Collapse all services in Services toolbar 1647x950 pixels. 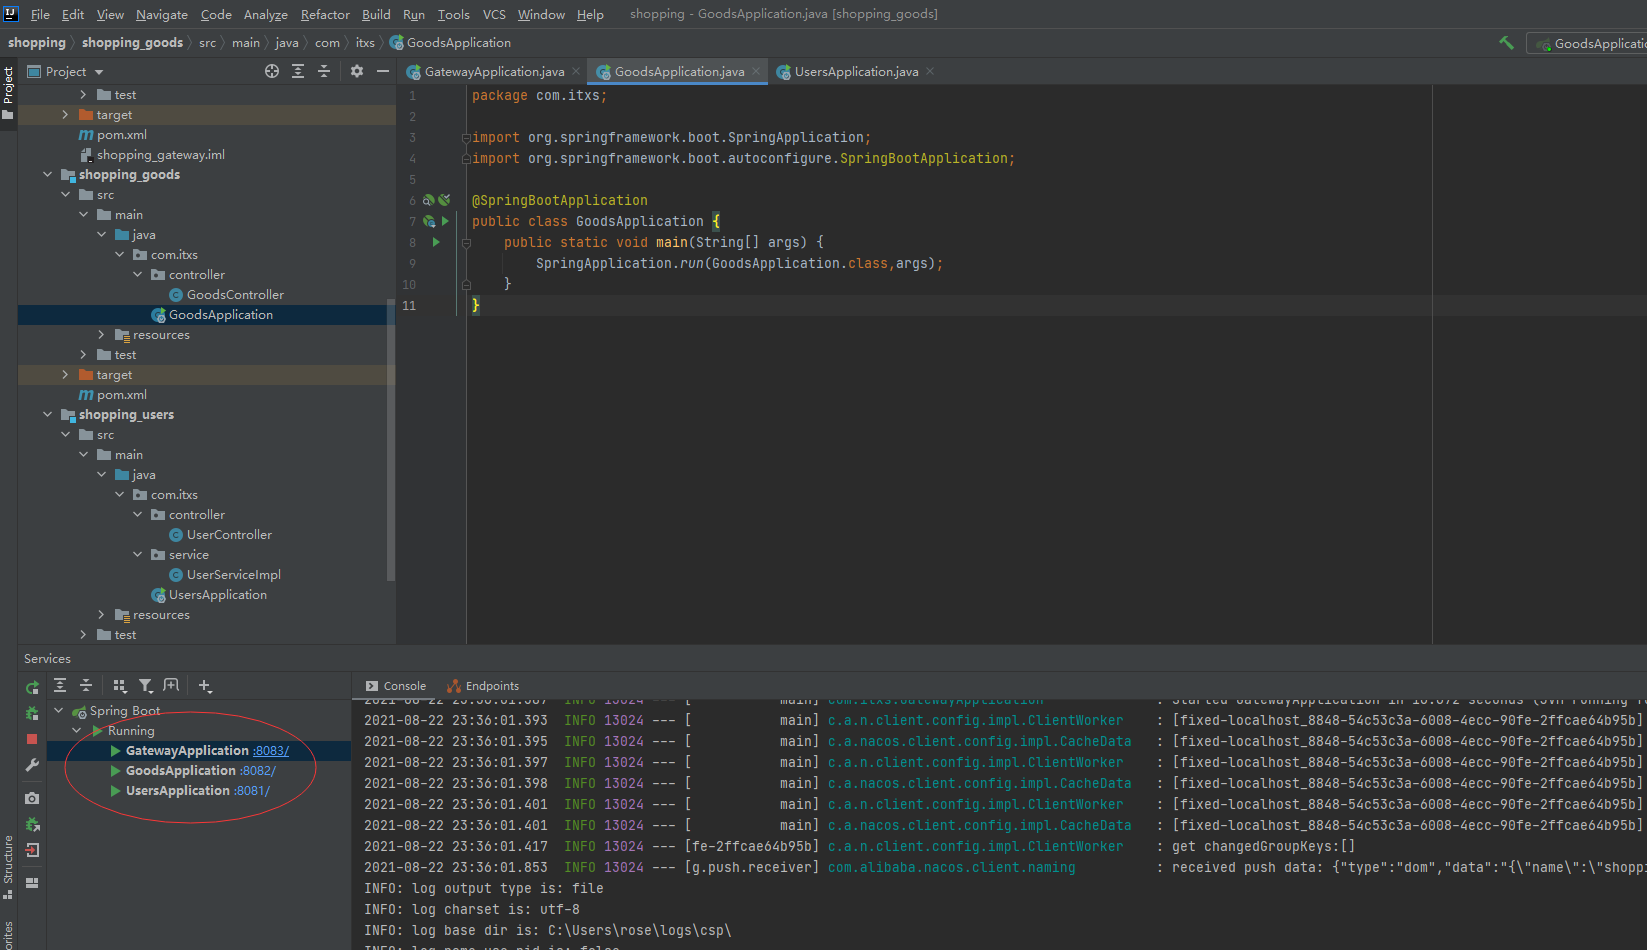[x=86, y=685]
